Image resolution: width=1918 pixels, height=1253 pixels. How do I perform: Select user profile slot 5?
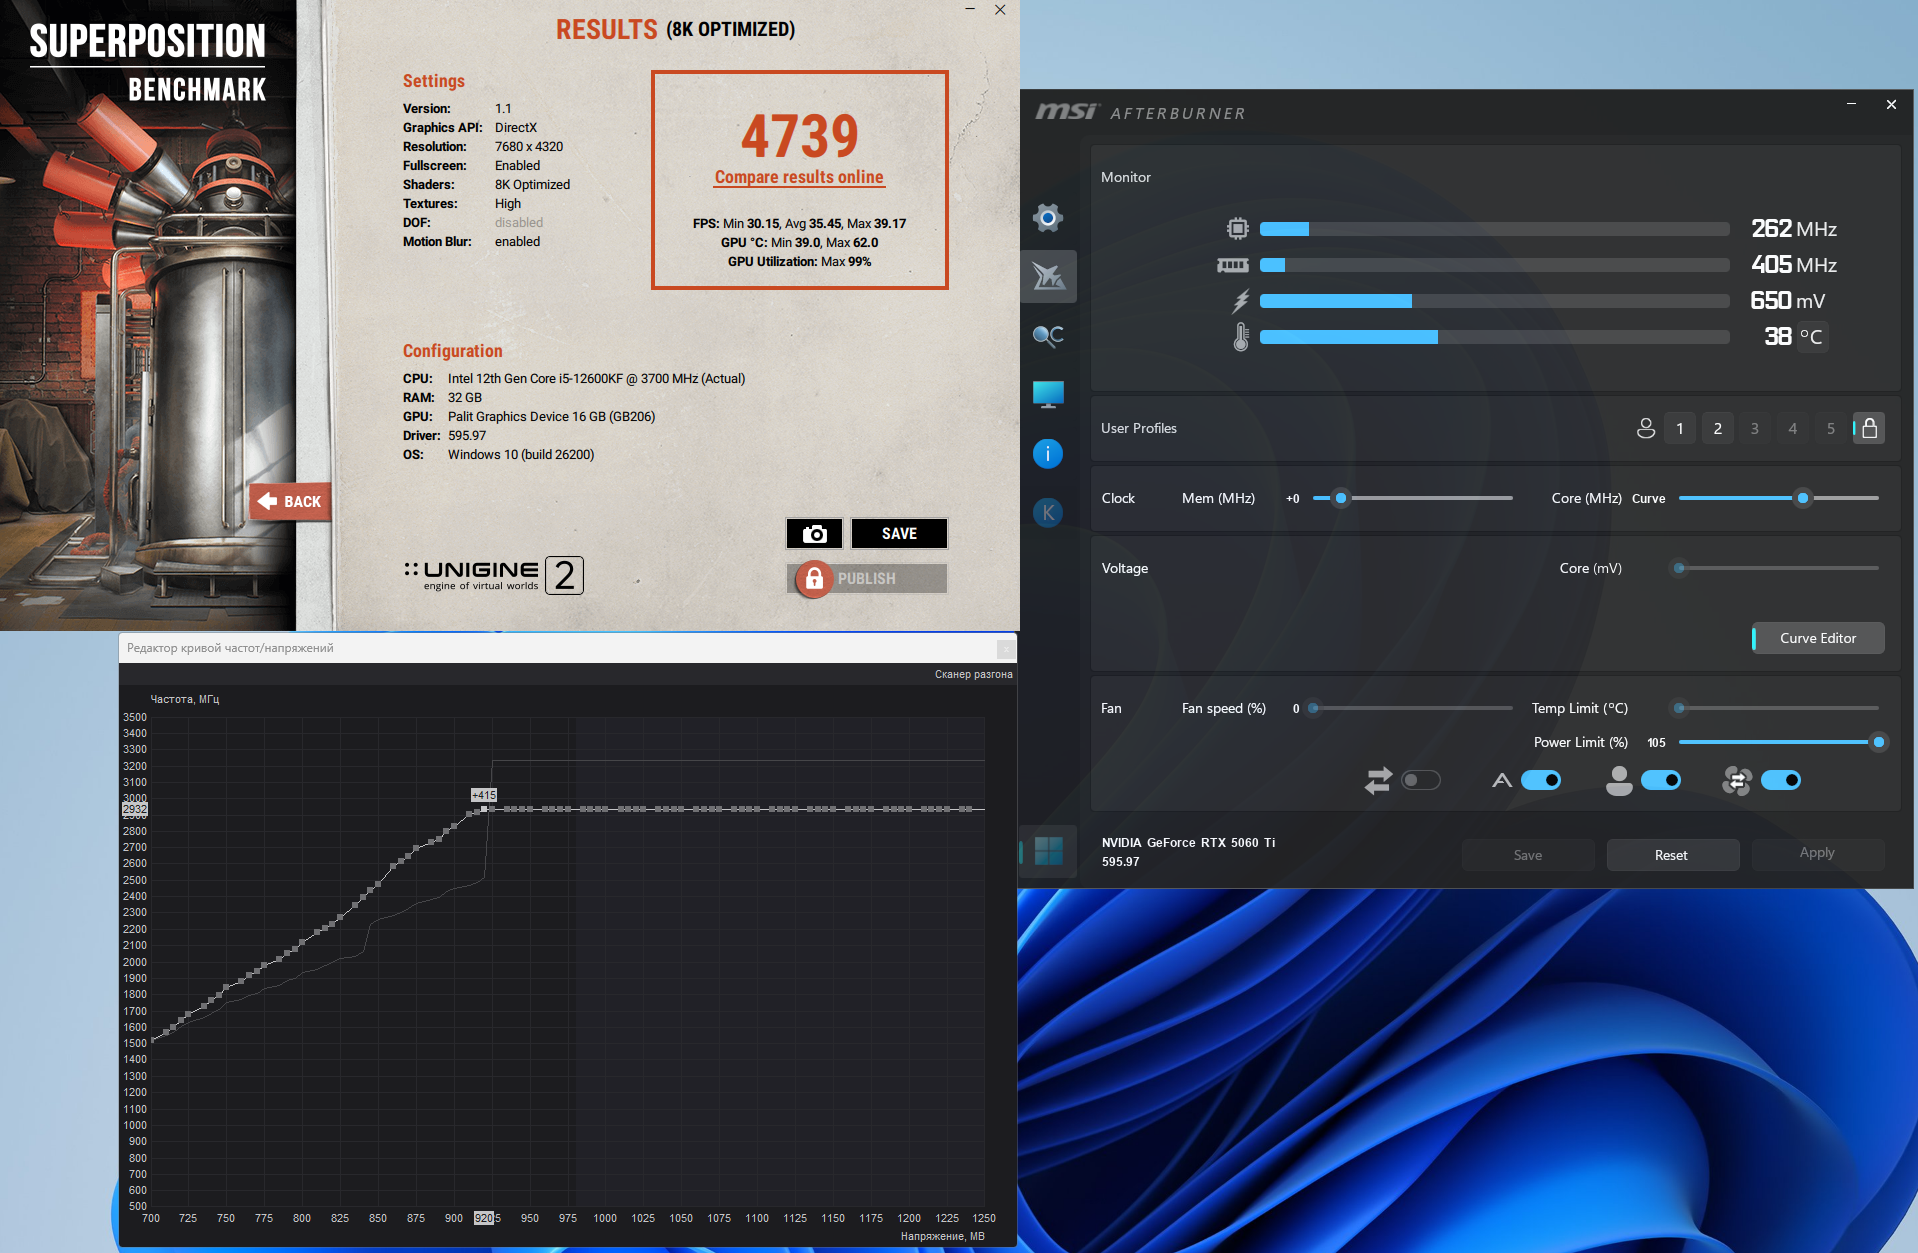click(x=1831, y=428)
